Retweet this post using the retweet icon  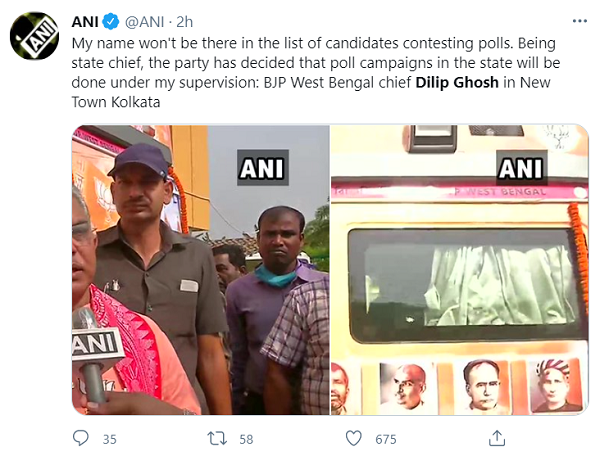coord(215,438)
